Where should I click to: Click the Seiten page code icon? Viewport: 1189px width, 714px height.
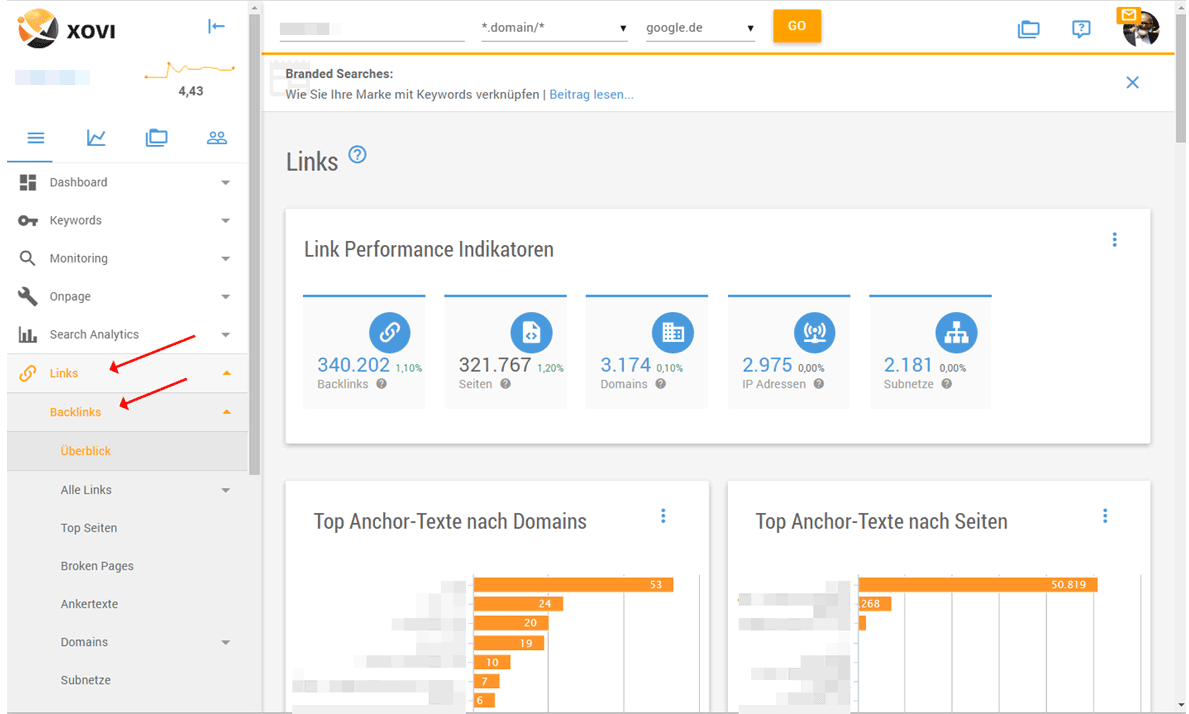pyautogui.click(x=532, y=333)
